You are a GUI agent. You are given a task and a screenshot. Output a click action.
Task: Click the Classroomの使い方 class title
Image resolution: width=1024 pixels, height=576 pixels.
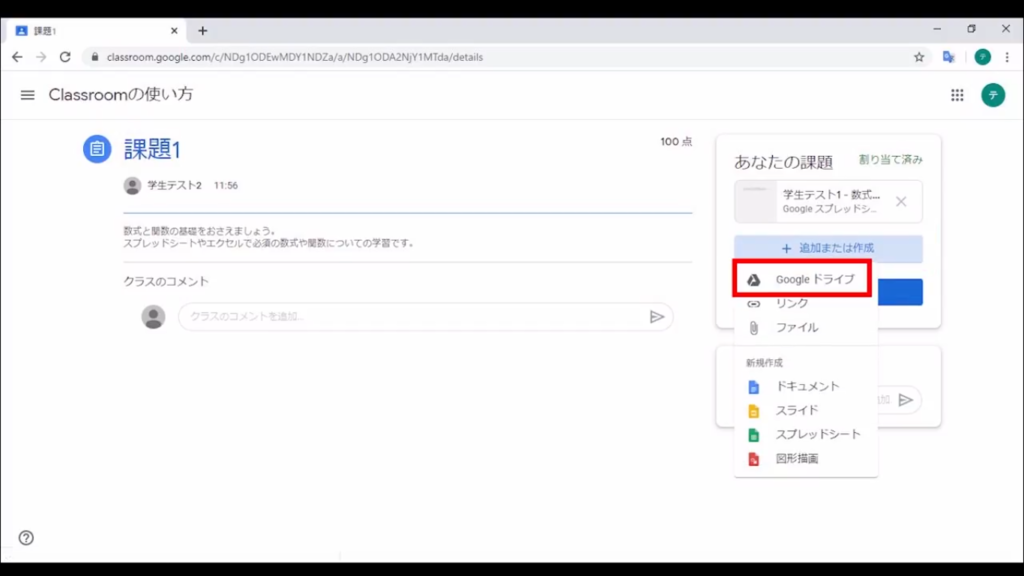pyautogui.click(x=121, y=95)
